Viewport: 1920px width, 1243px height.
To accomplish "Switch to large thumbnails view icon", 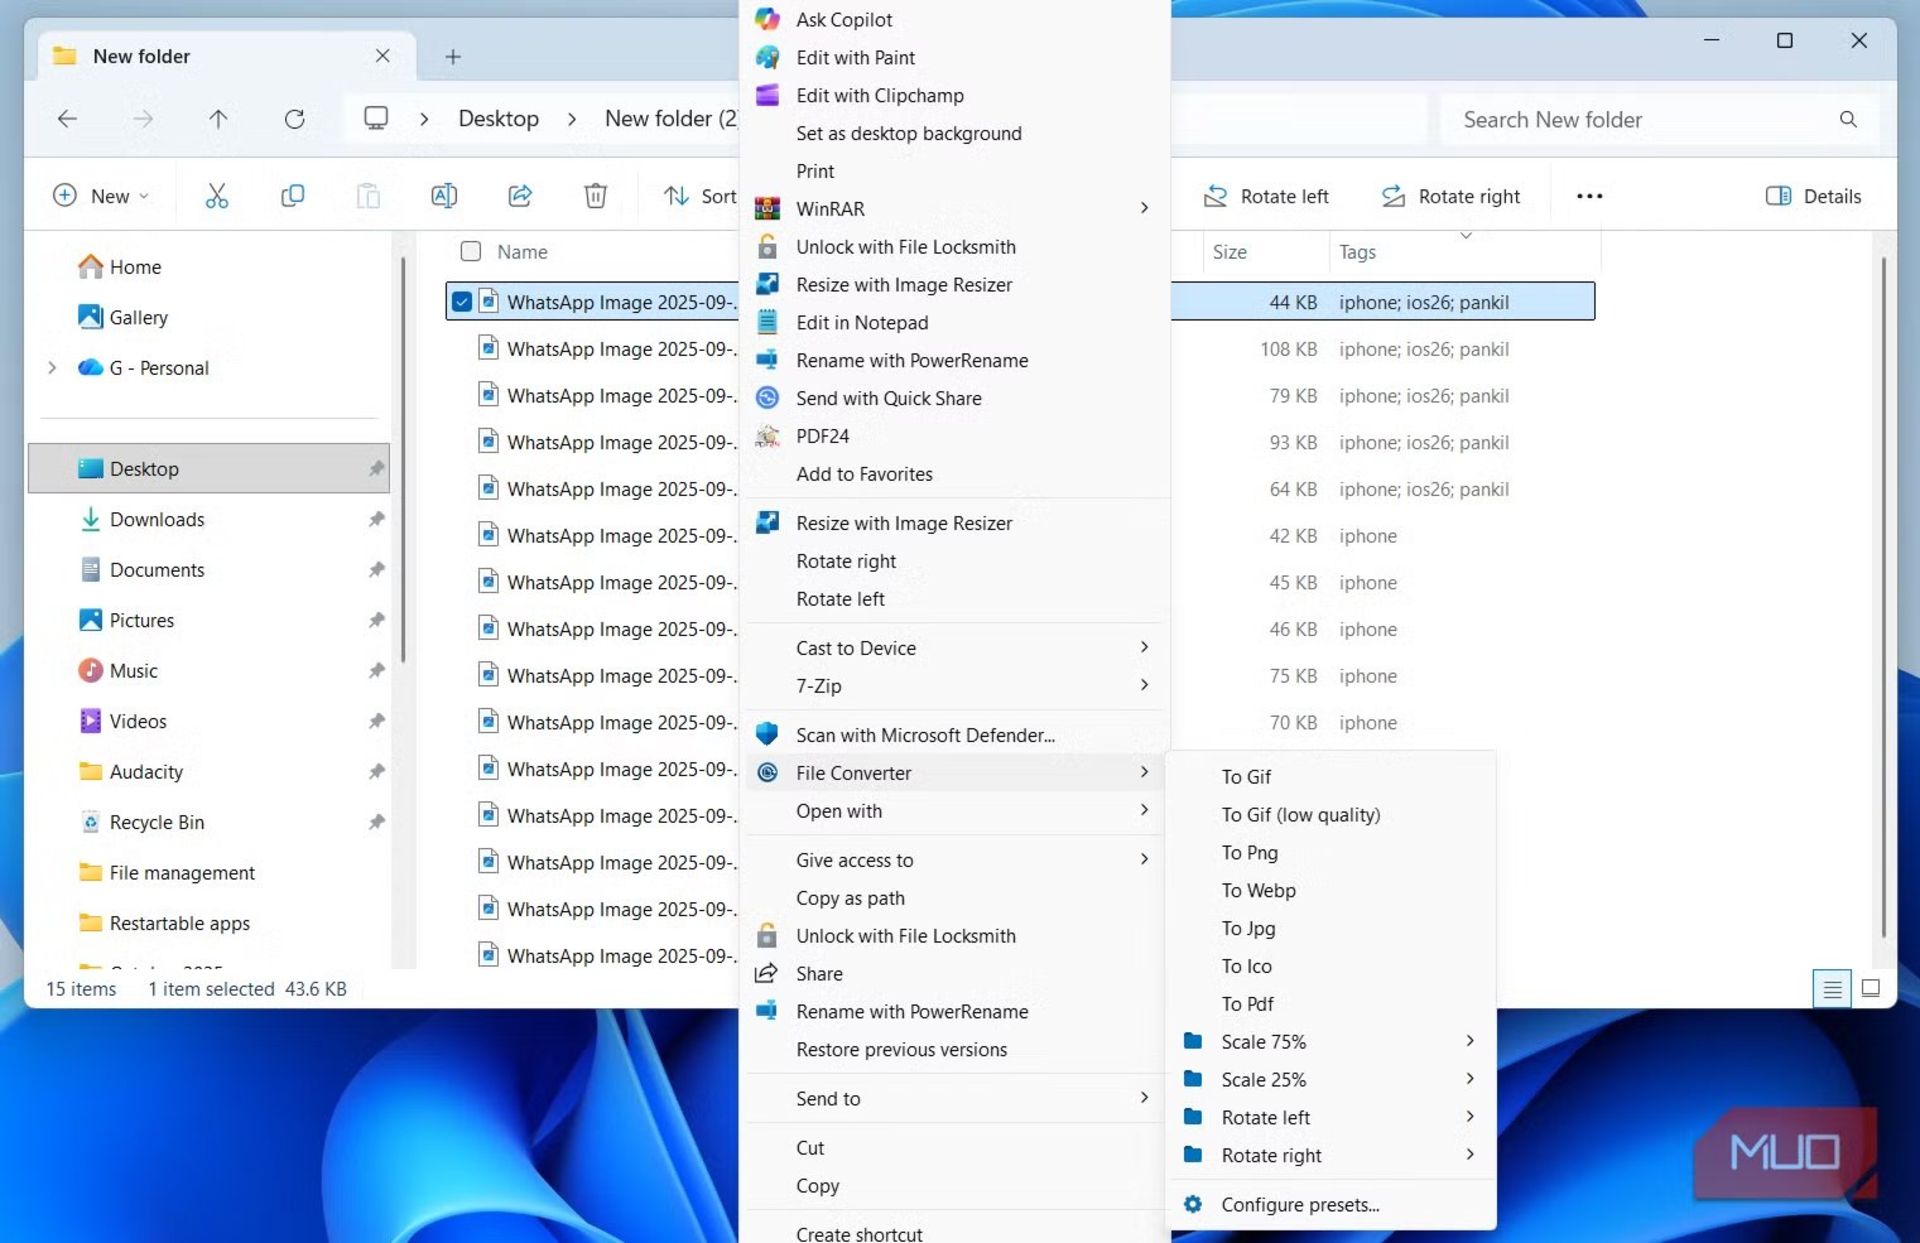I will (x=1870, y=989).
